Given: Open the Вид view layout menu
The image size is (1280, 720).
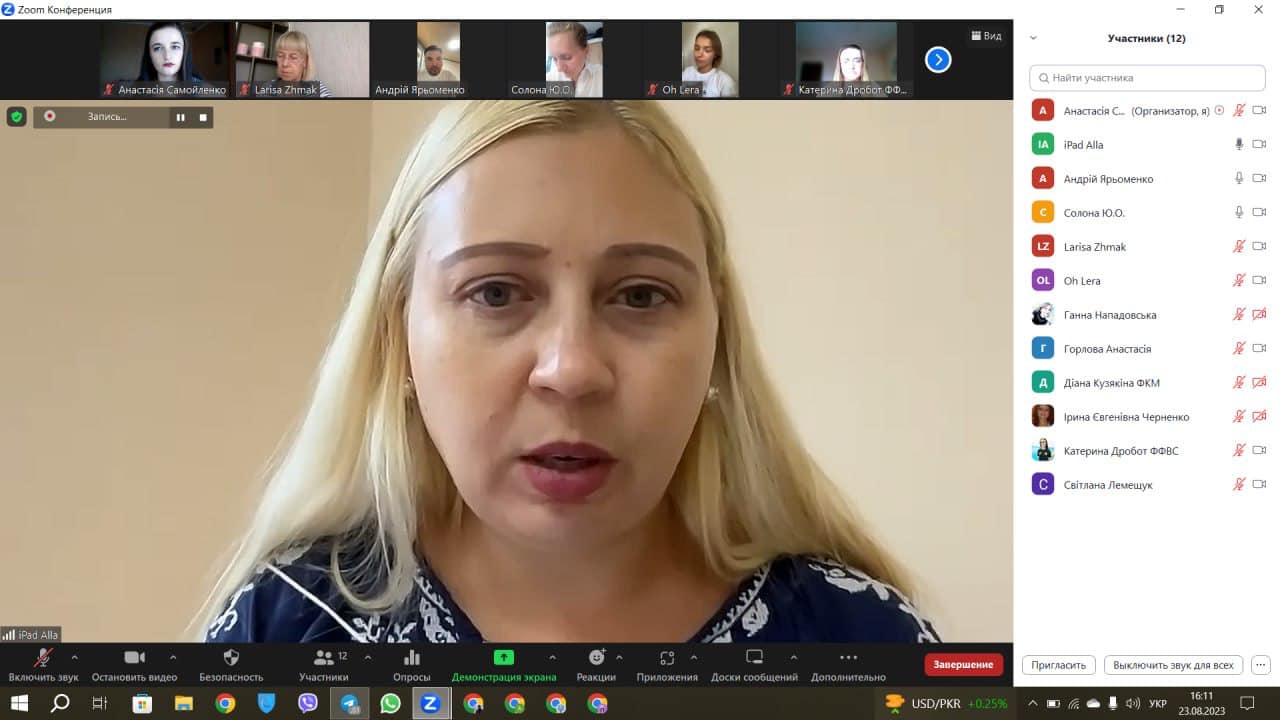Looking at the screenshot, I should [x=985, y=36].
